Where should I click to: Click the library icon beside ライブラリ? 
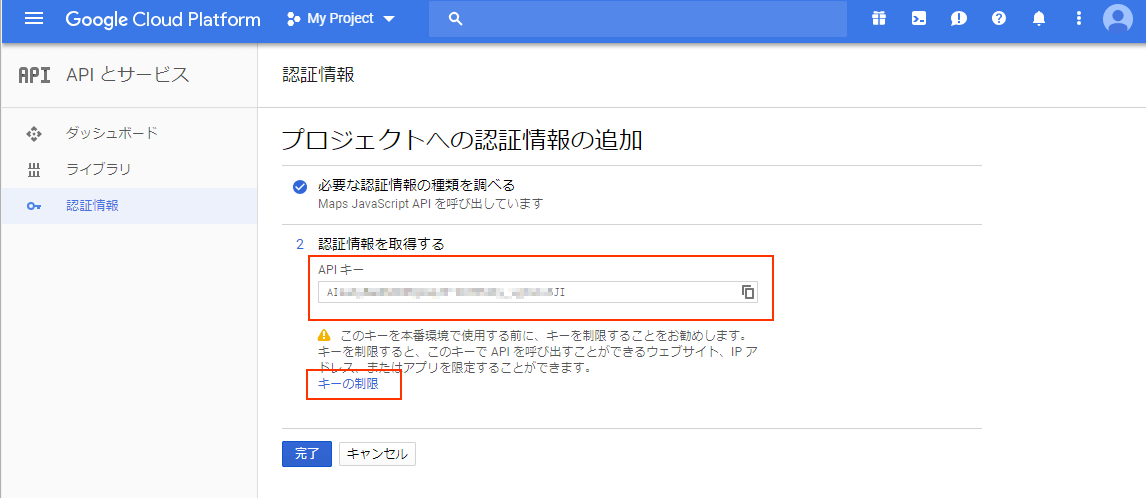coord(34,170)
